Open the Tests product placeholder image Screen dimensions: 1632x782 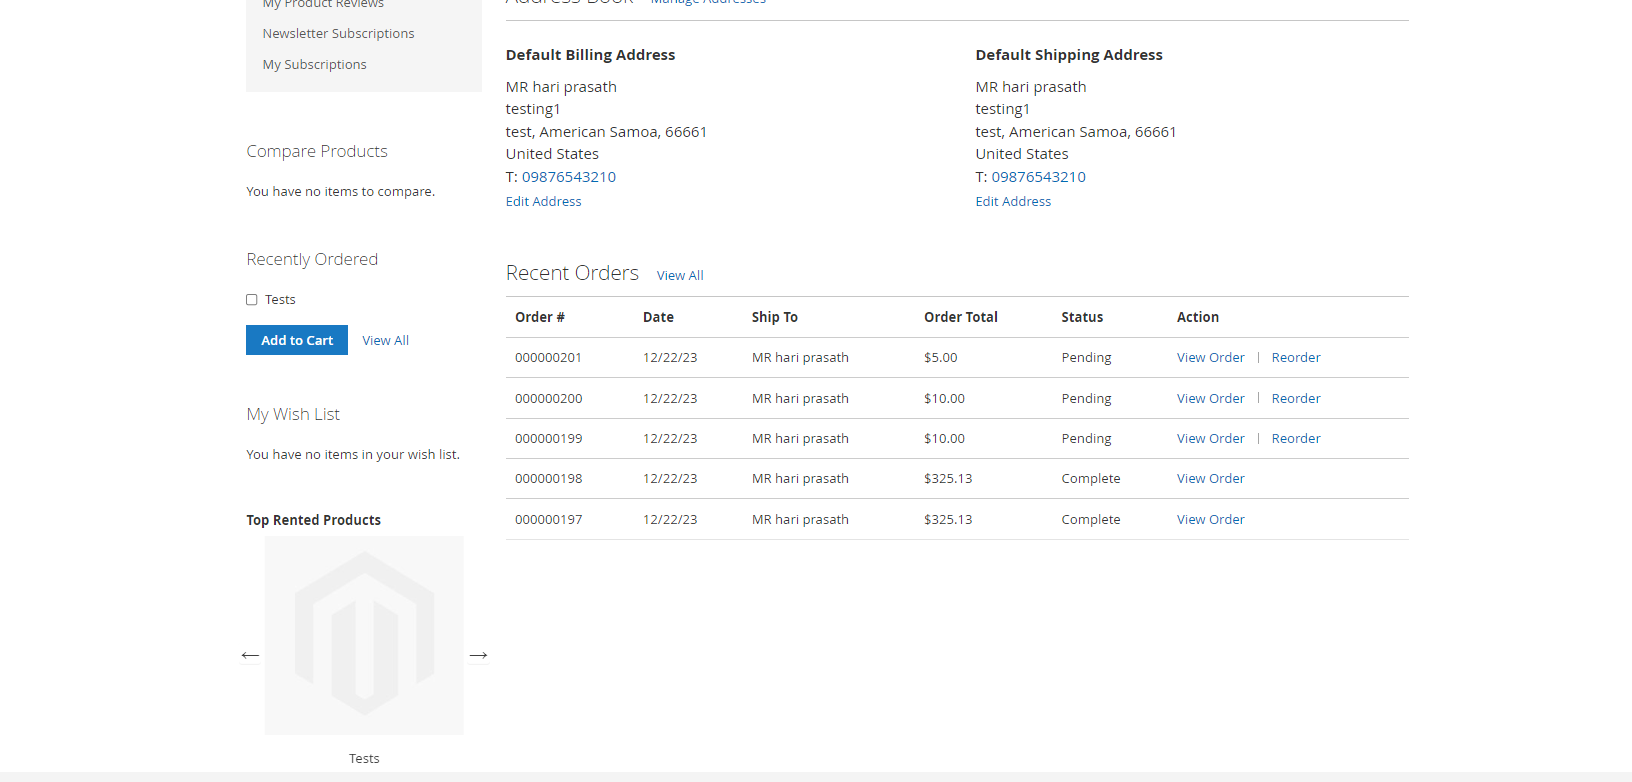[364, 635]
